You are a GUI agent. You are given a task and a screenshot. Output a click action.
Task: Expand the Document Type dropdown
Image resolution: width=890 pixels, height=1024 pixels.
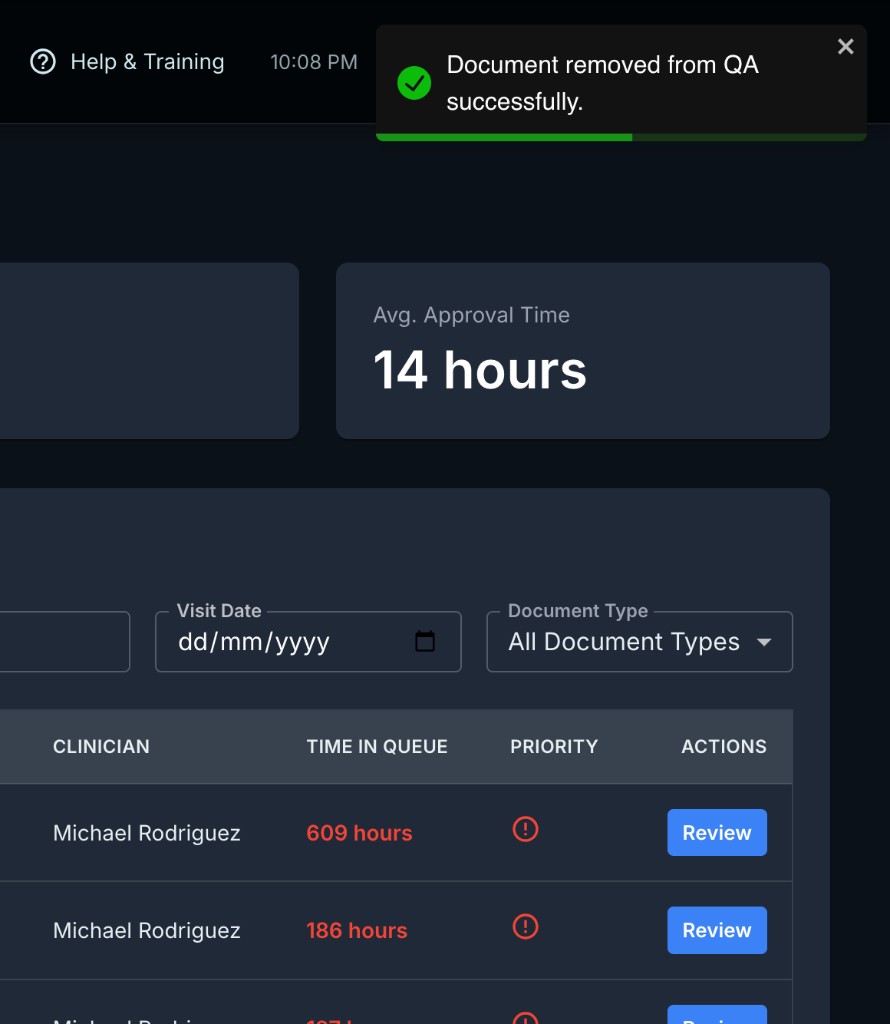[639, 641]
